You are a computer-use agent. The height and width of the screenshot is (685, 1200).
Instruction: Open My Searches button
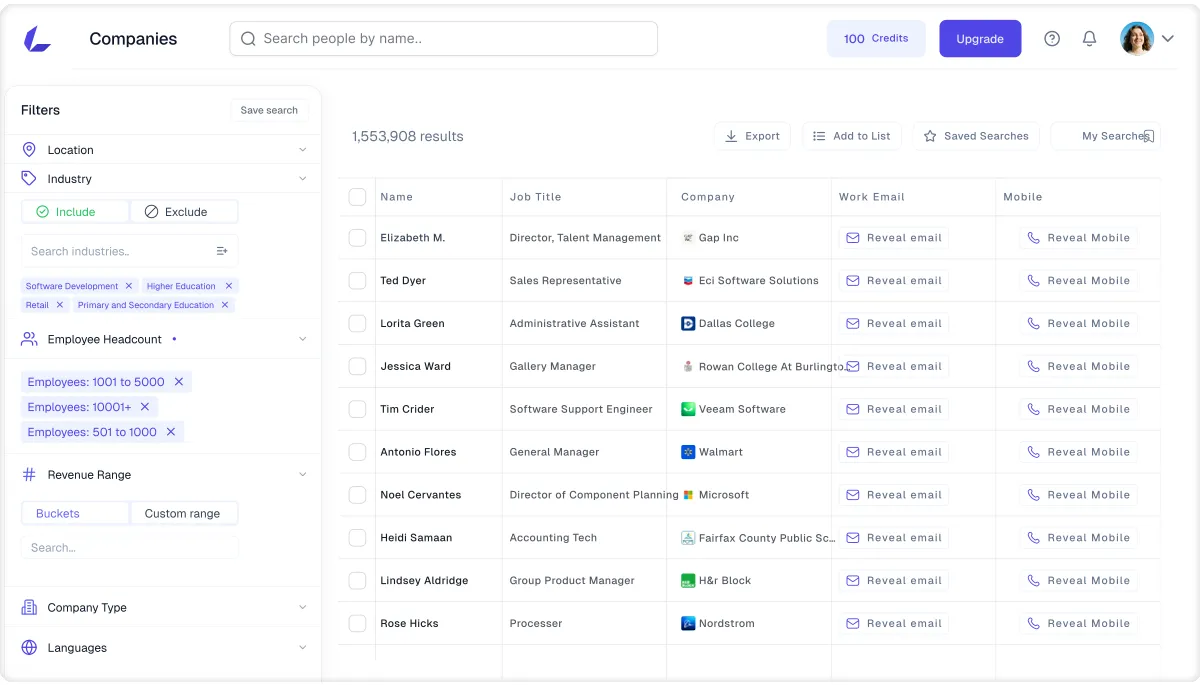(1106, 136)
